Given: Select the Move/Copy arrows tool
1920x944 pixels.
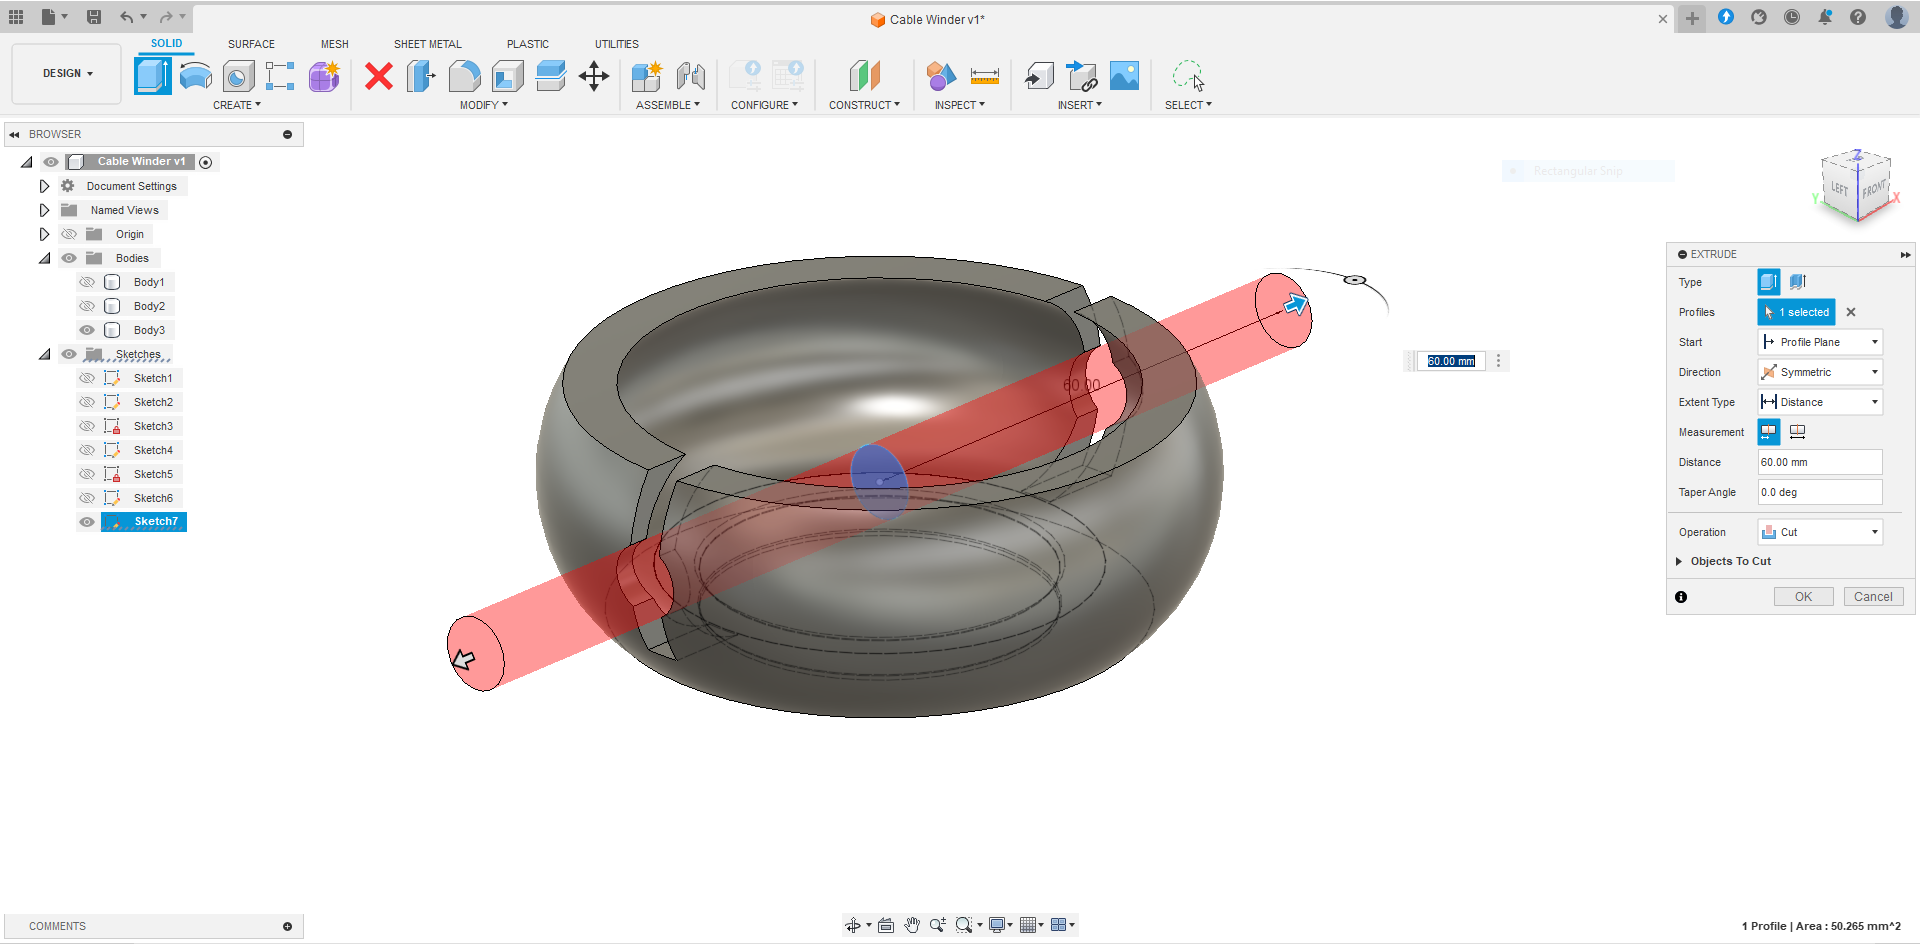Looking at the screenshot, I should point(594,76).
